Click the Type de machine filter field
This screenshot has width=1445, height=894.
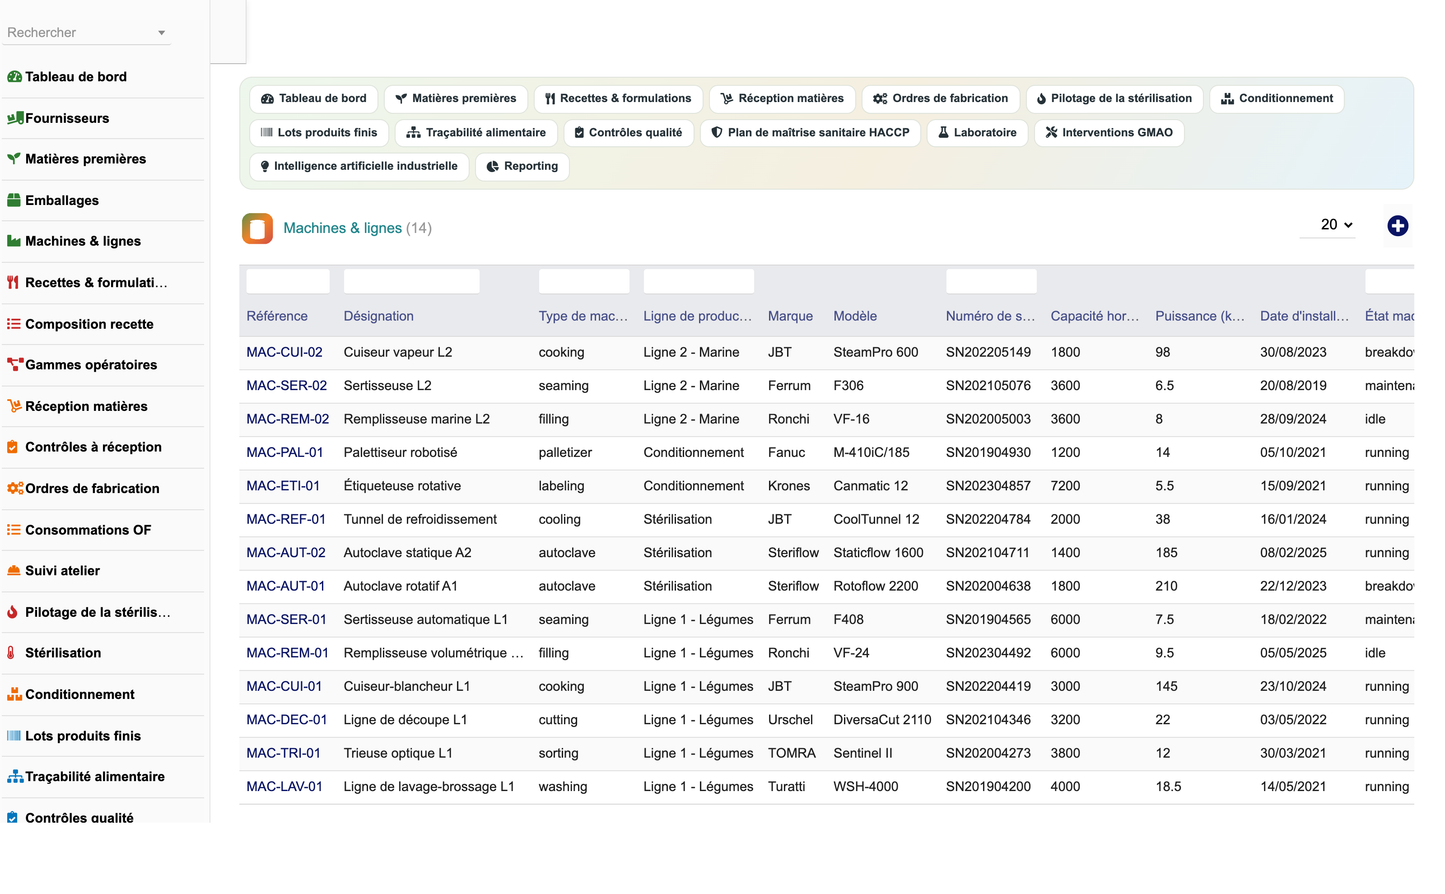tap(584, 282)
